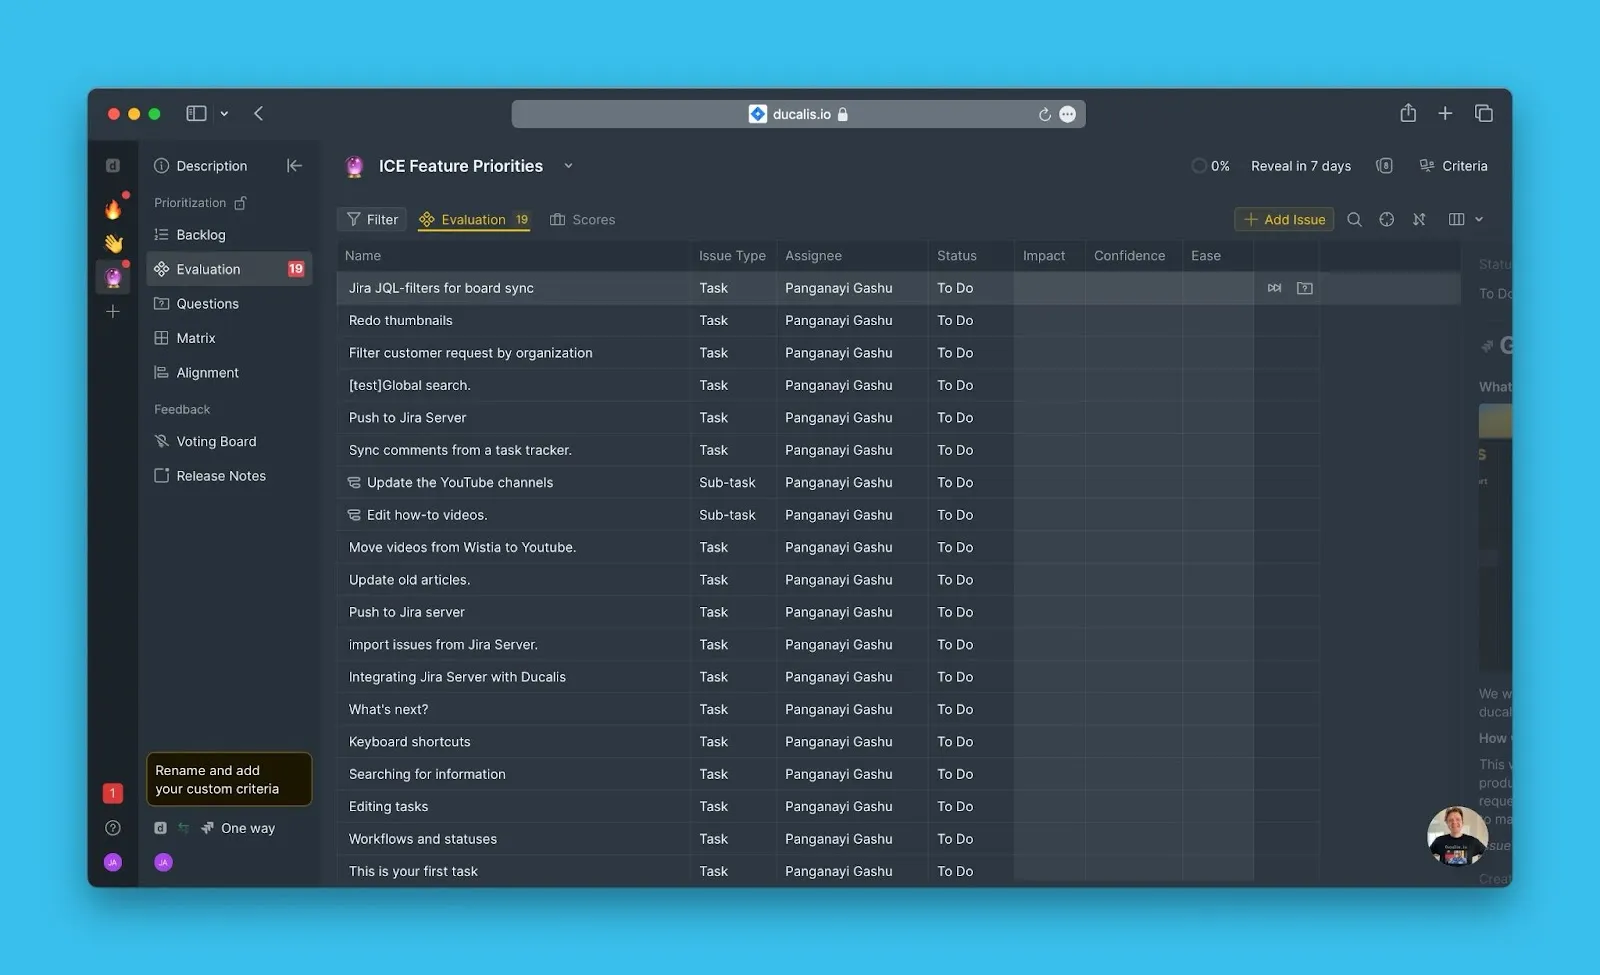Toggle the sidebar button in Safari toolbar
Screen dimensions: 1600x975
pyautogui.click(x=196, y=114)
